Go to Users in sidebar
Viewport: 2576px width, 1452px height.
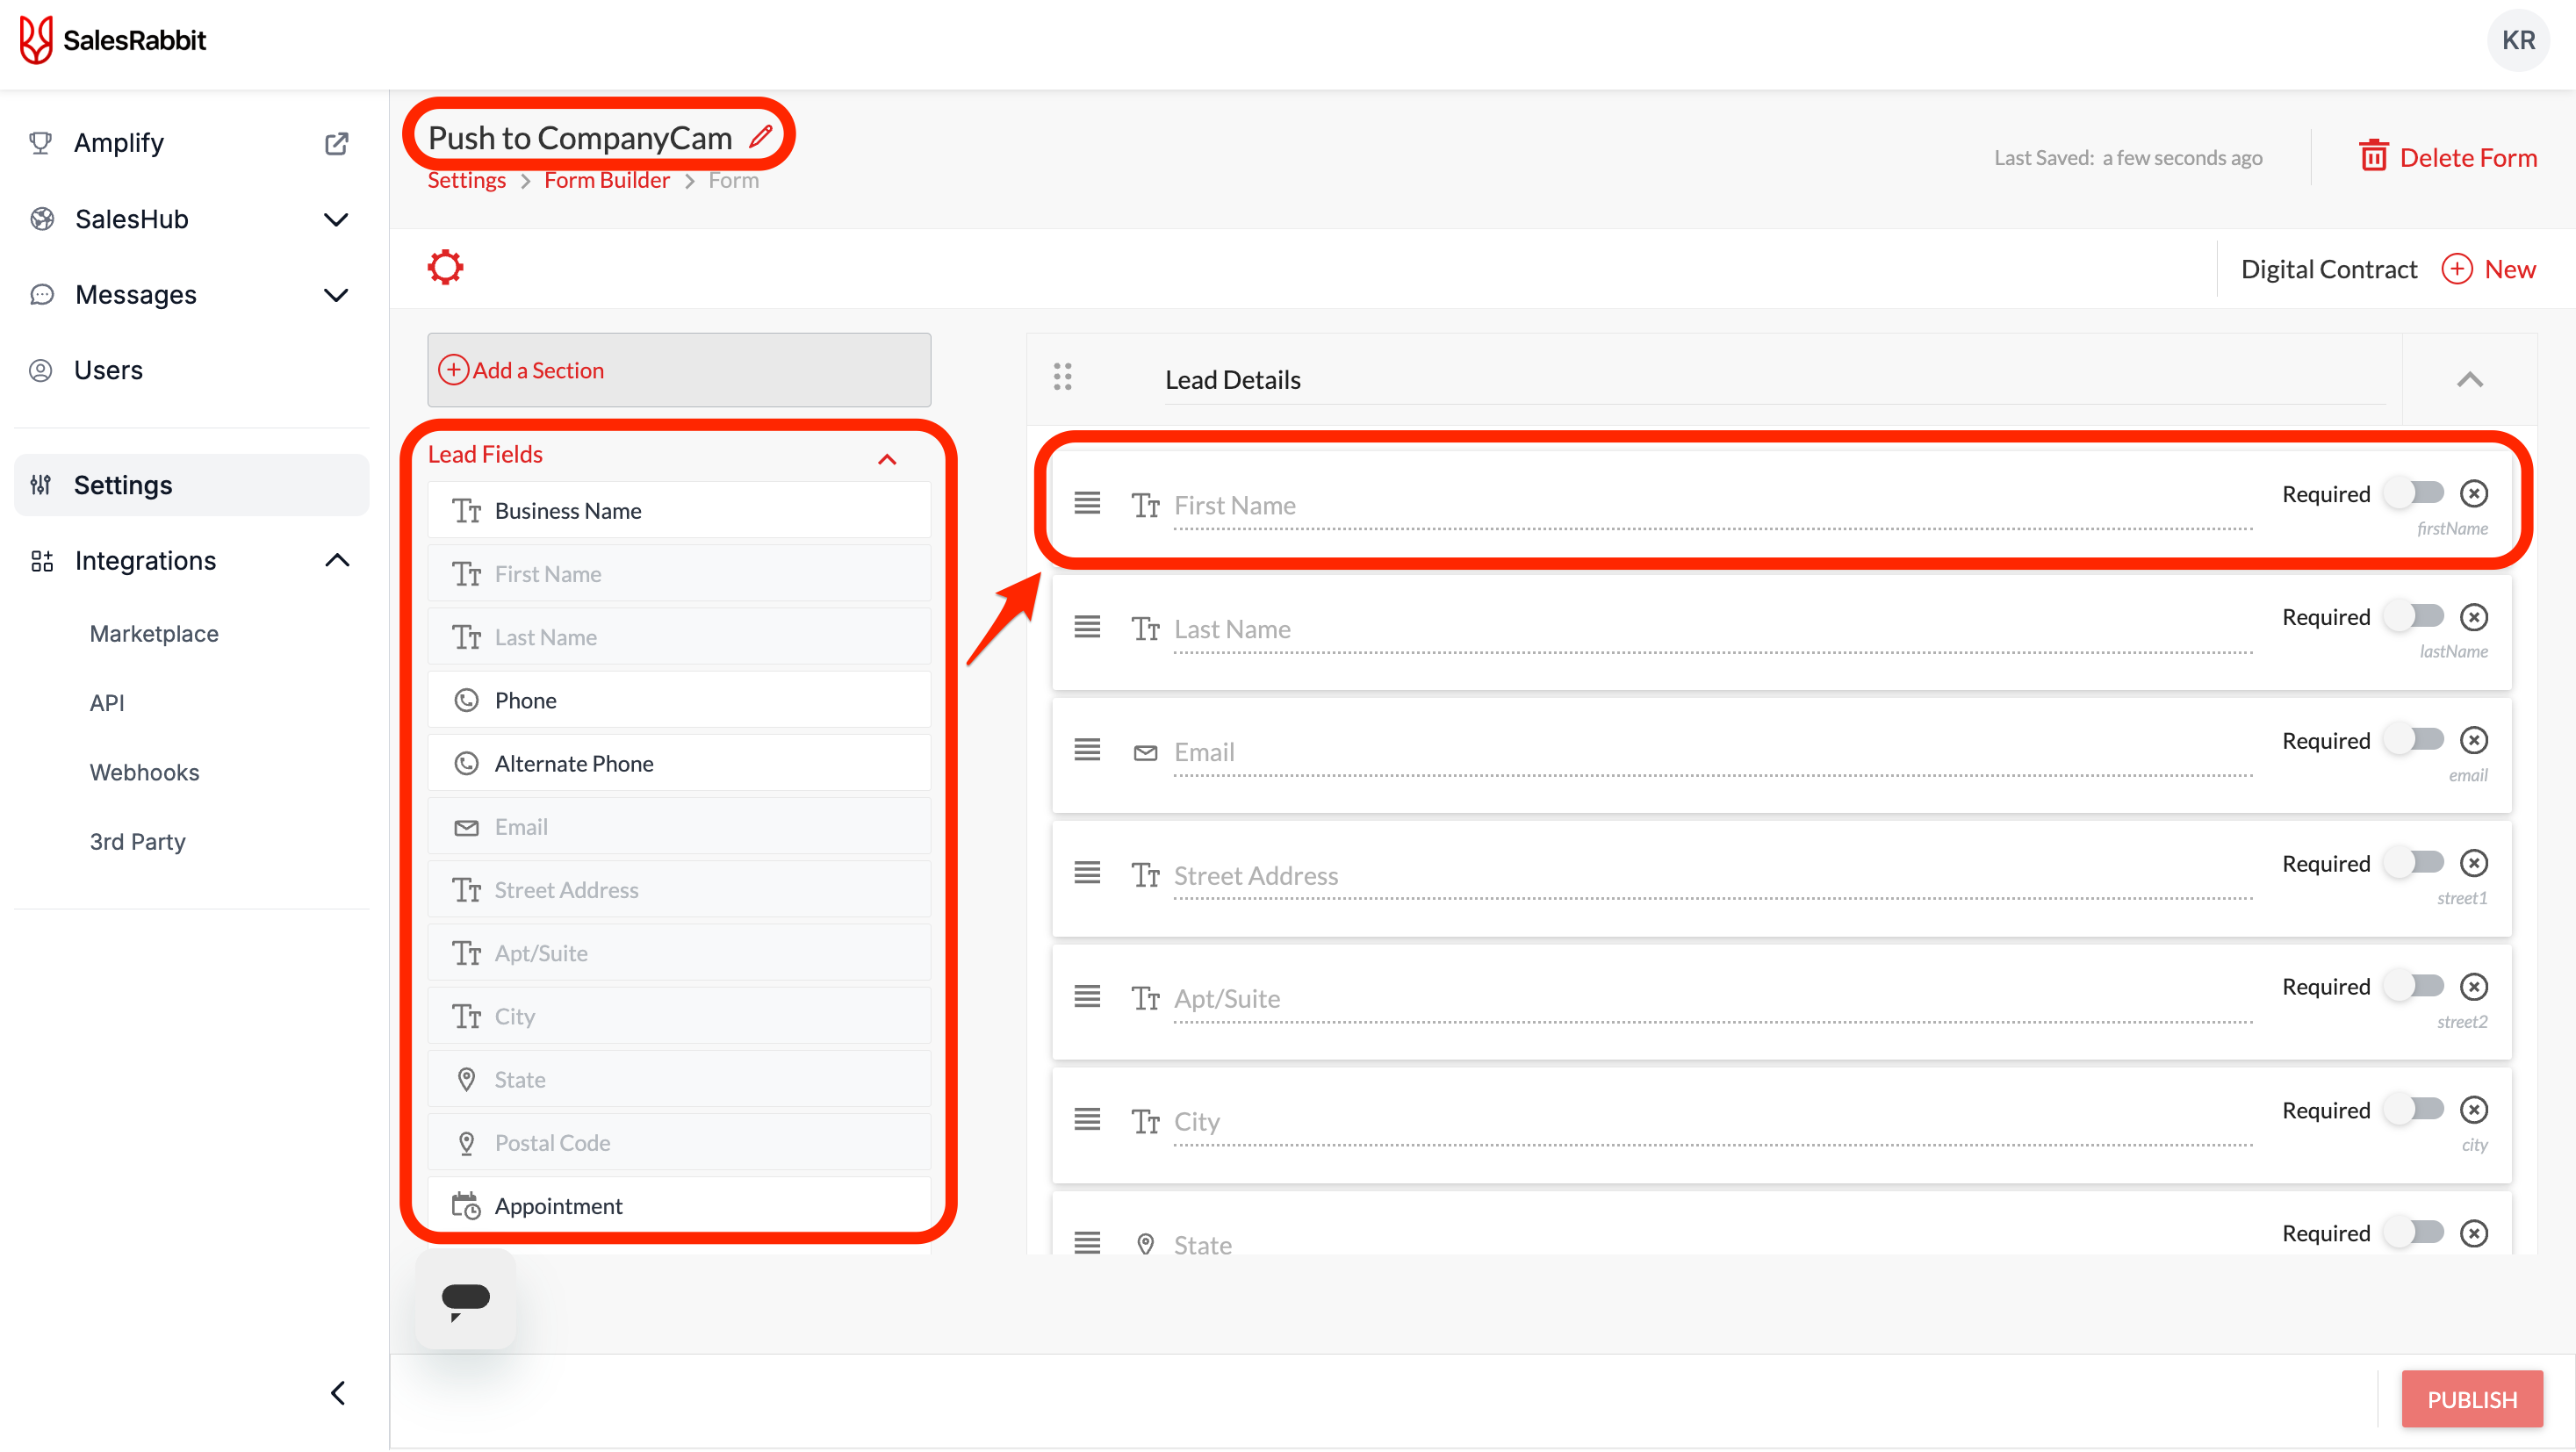pos(108,370)
